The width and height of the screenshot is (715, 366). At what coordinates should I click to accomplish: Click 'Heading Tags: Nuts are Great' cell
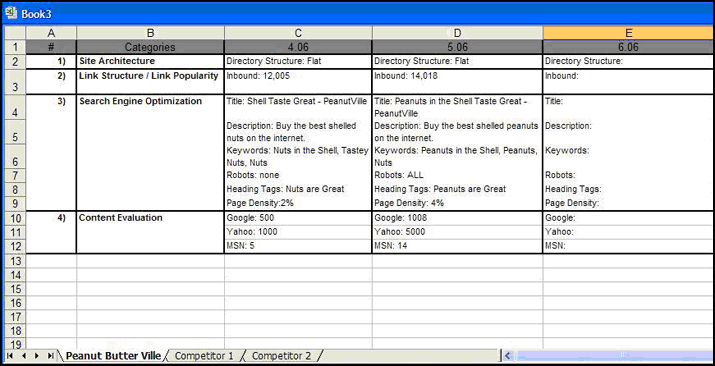298,189
